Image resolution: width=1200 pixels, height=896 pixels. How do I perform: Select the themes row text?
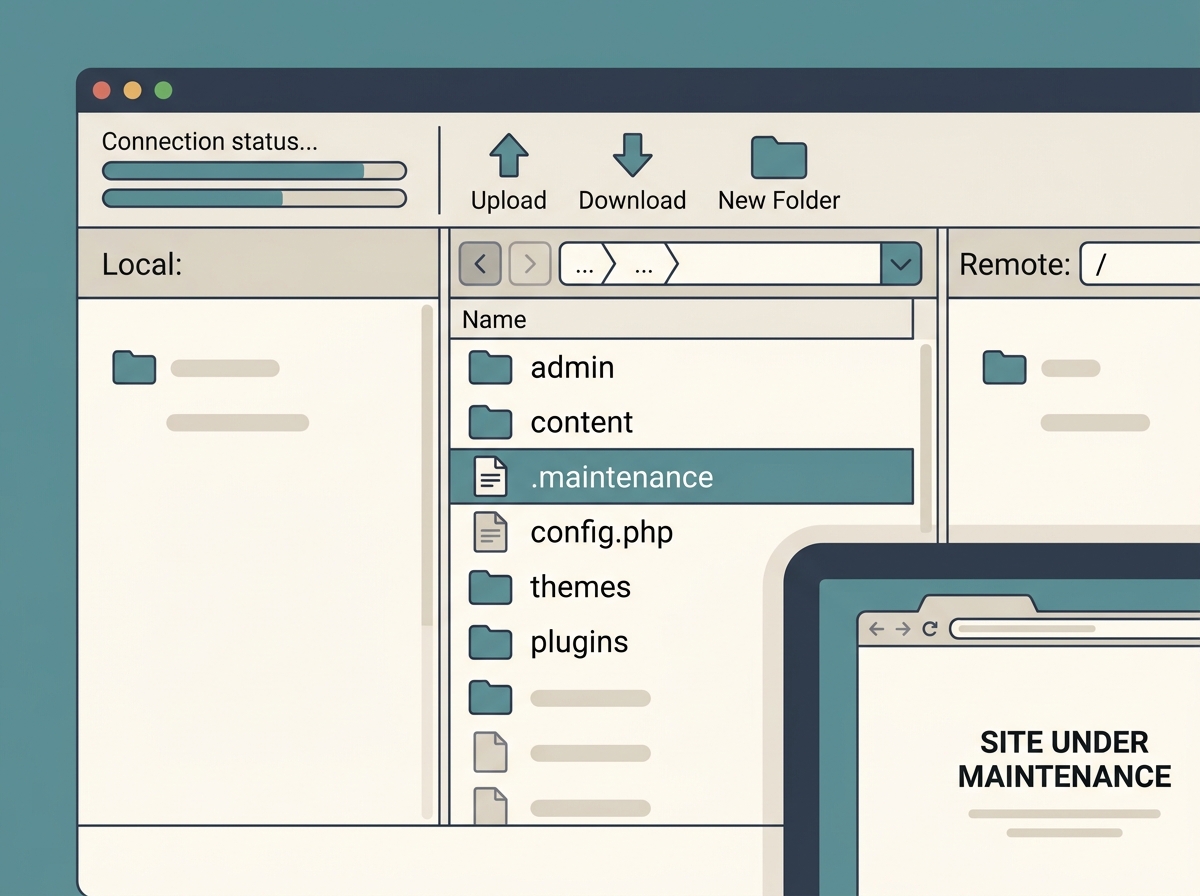click(581, 587)
